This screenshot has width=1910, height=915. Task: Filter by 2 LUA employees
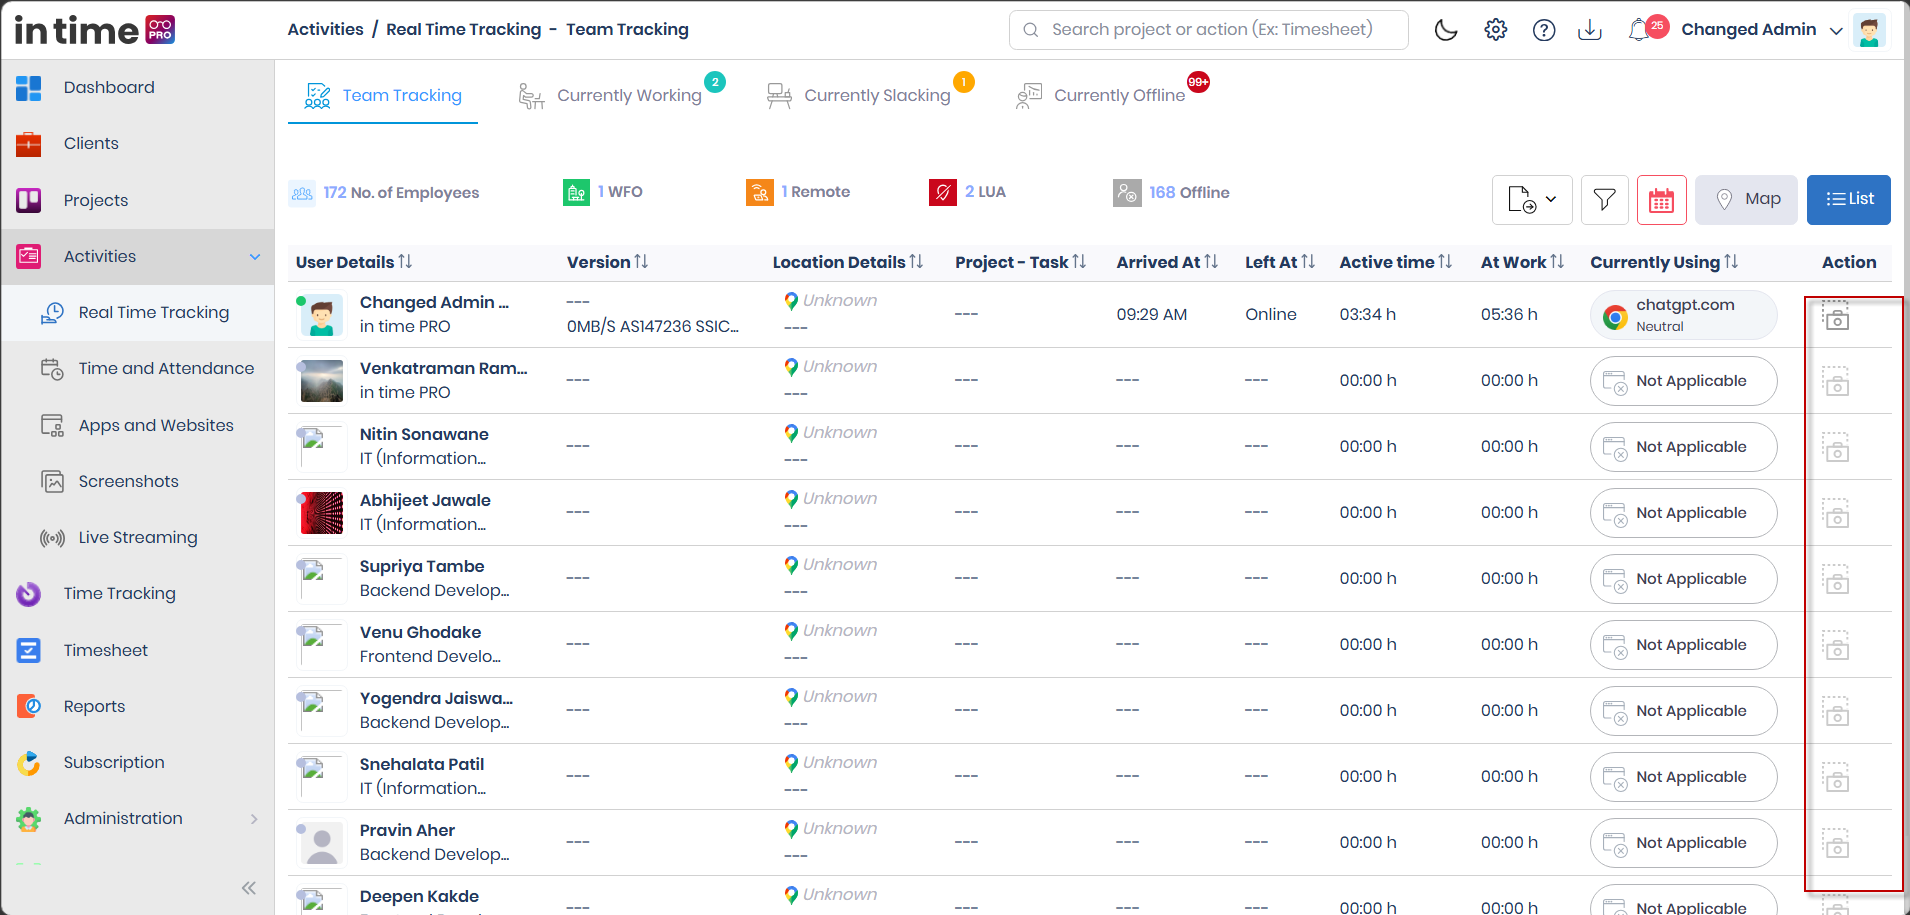(967, 193)
